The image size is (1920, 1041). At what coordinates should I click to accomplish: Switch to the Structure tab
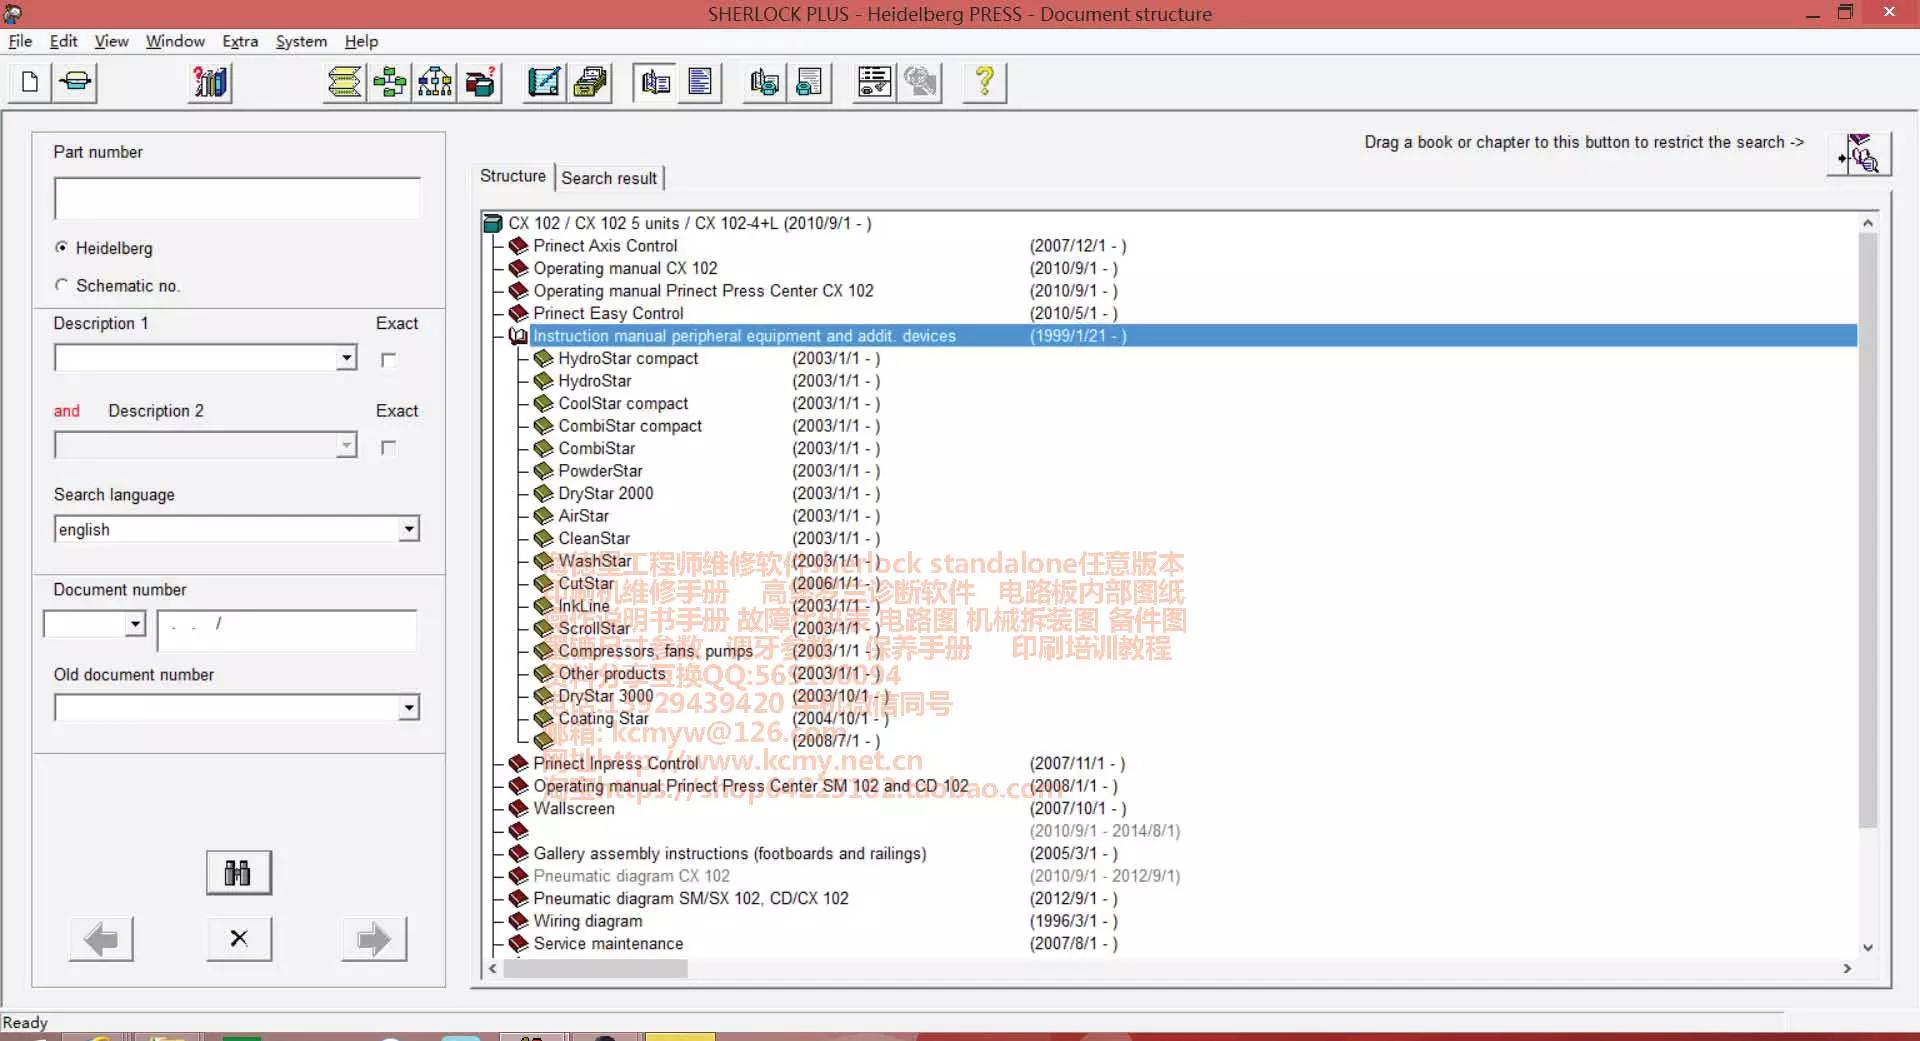coord(513,176)
